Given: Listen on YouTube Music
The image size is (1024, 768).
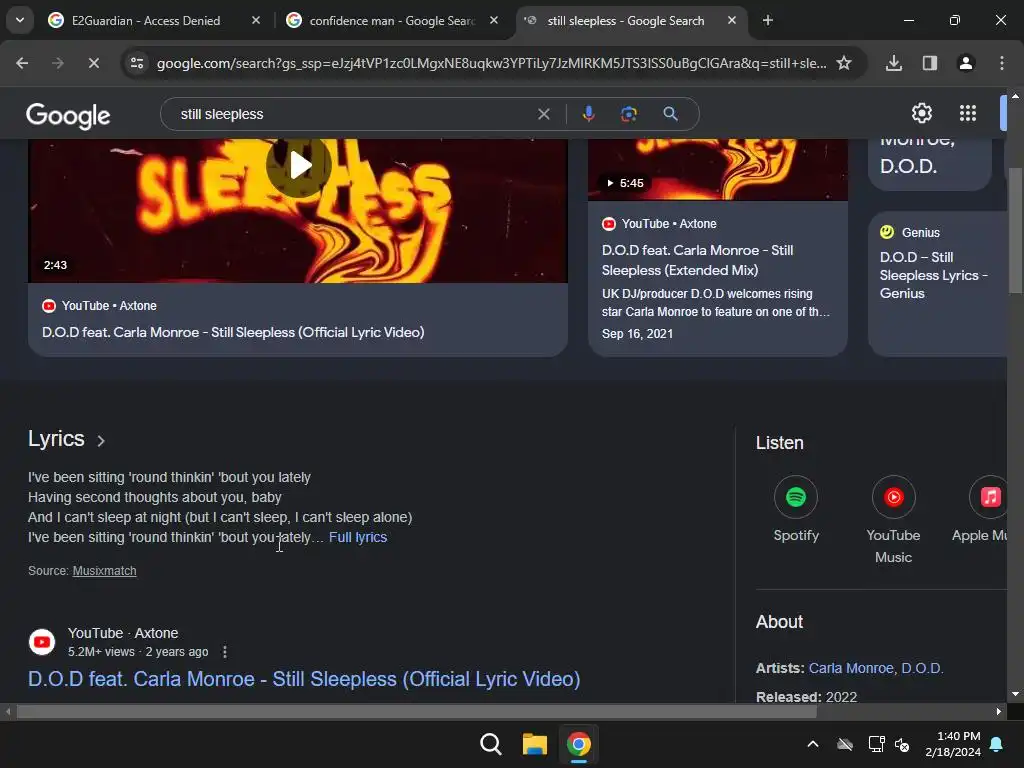Looking at the screenshot, I should 893,520.
